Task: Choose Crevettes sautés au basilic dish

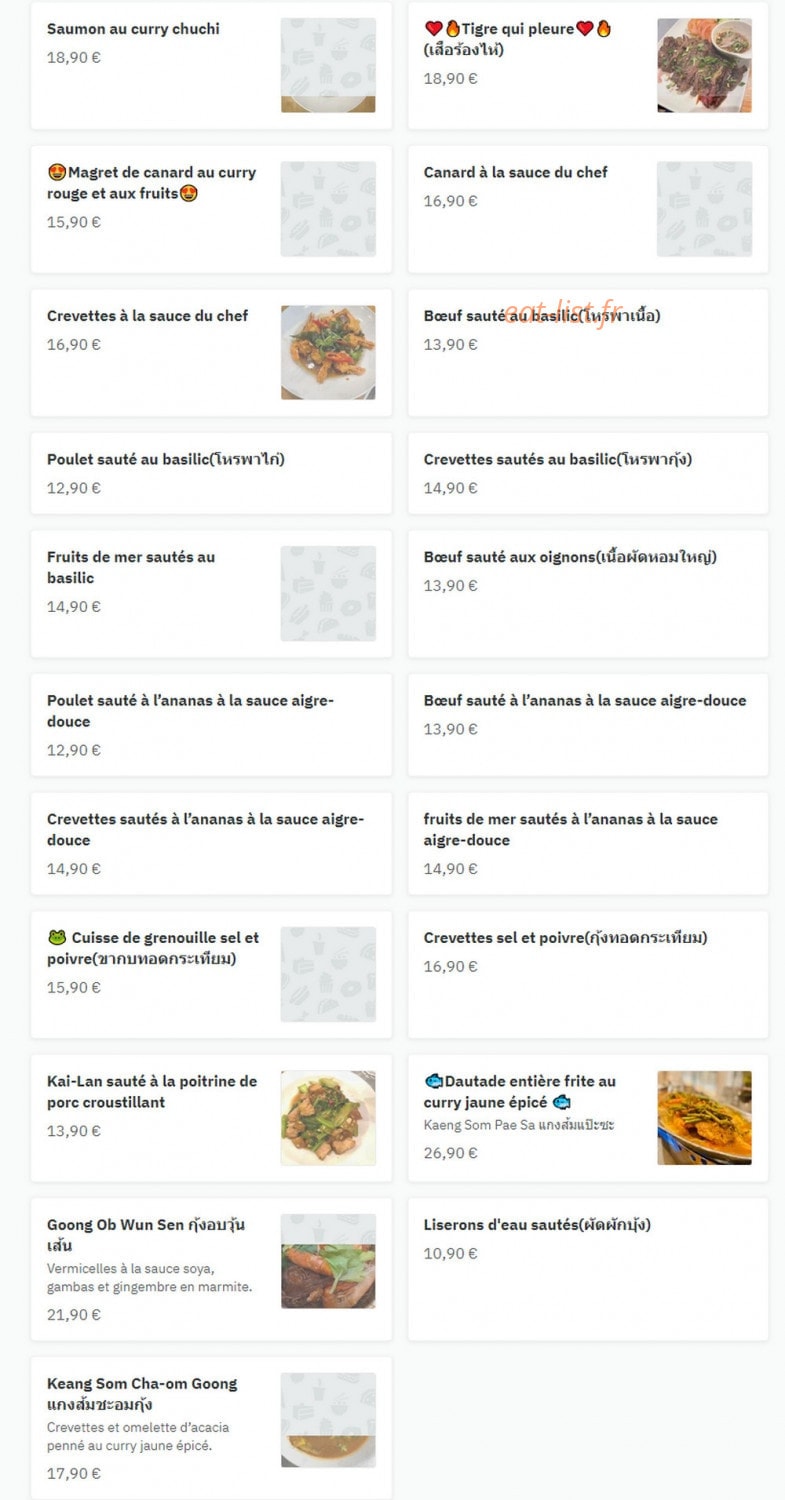Action: coord(588,473)
